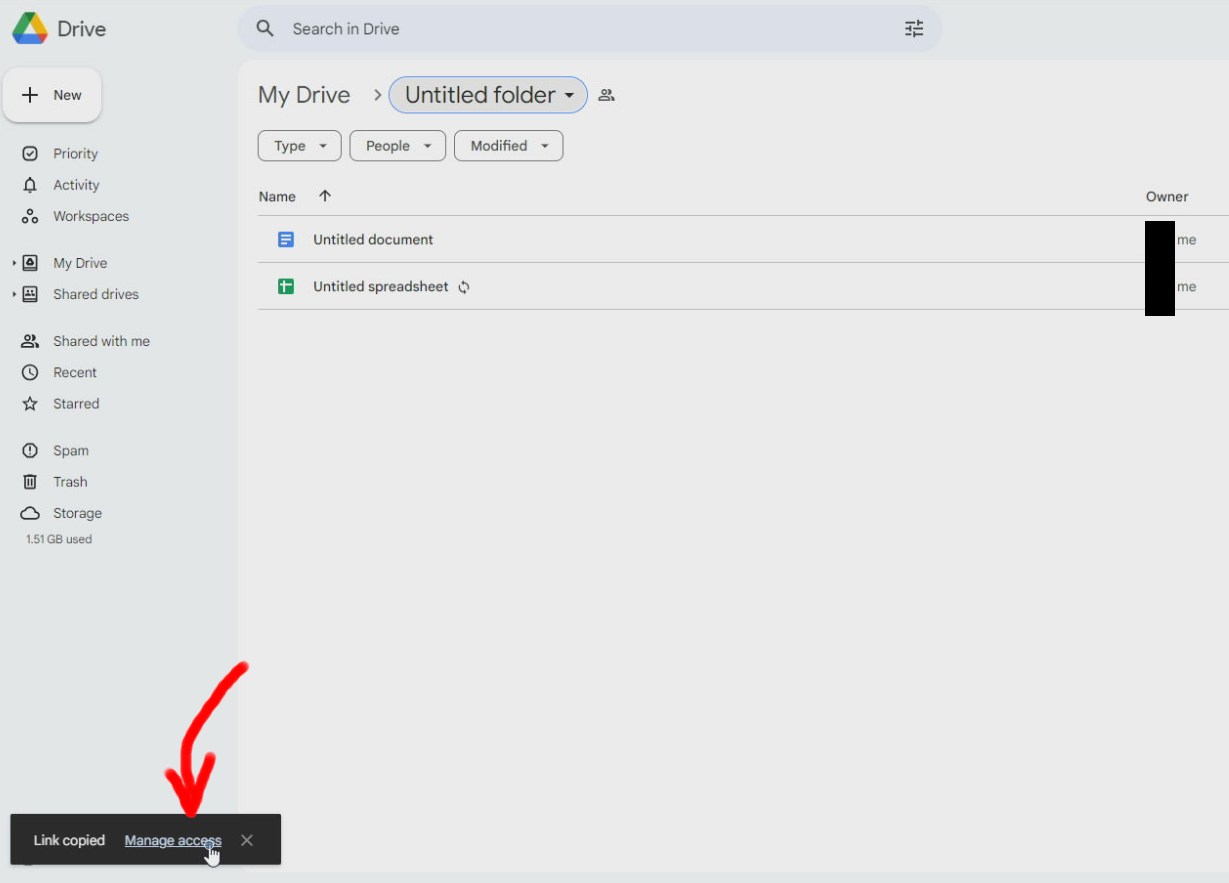Click the New button

52,96
